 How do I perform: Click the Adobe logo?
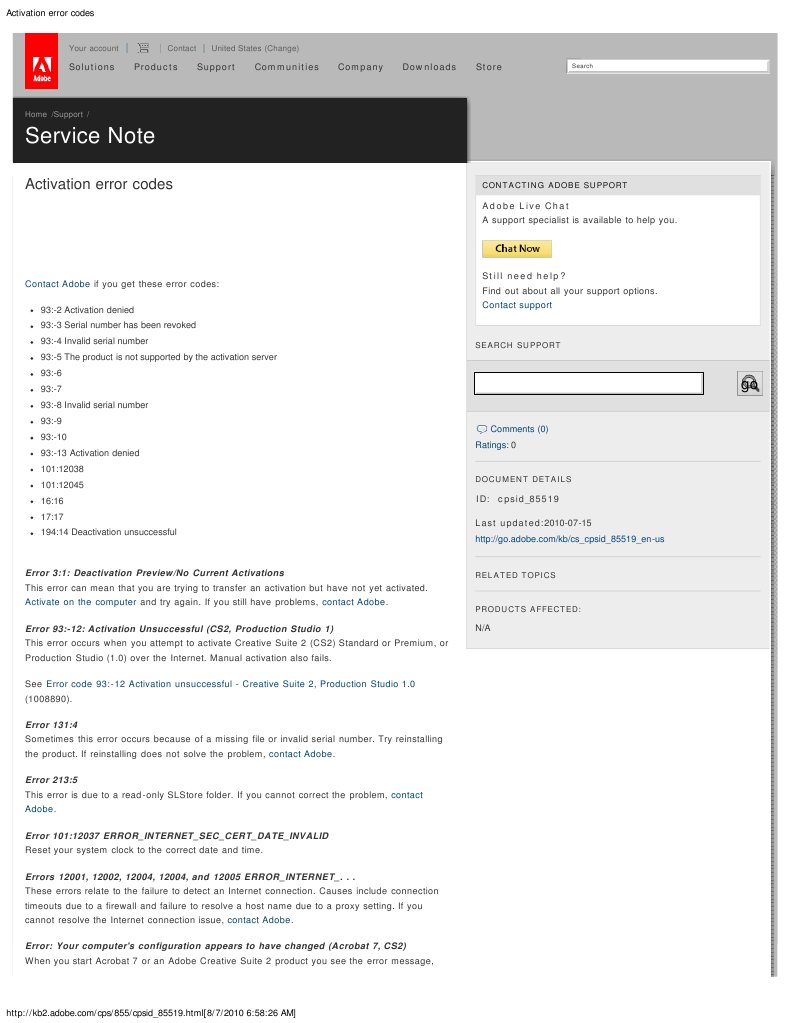[42, 61]
